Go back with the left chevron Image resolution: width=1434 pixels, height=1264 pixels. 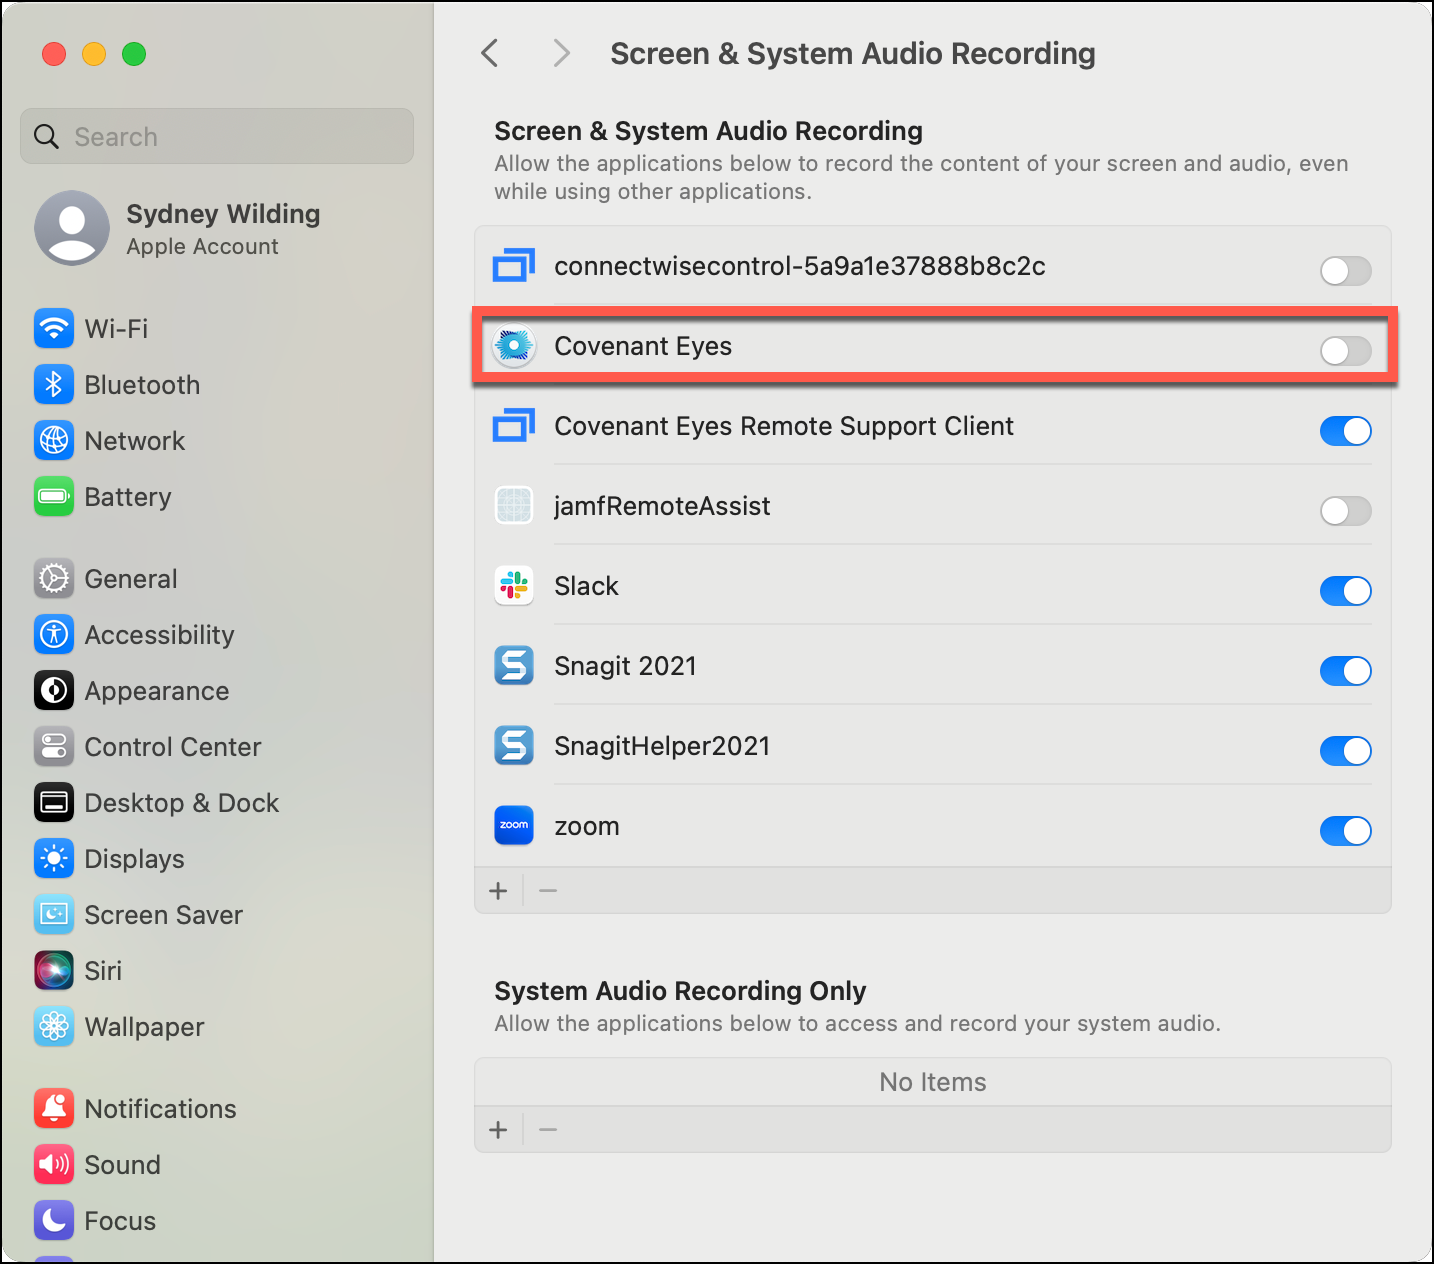(x=489, y=53)
